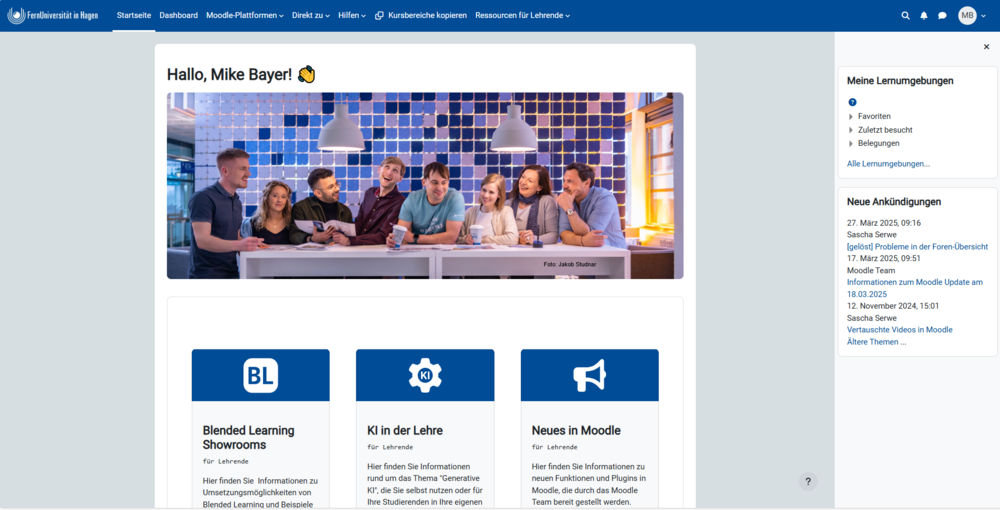This screenshot has height=510, width=1000.
Task: Open the Dashboard menu item
Action: pos(179,15)
